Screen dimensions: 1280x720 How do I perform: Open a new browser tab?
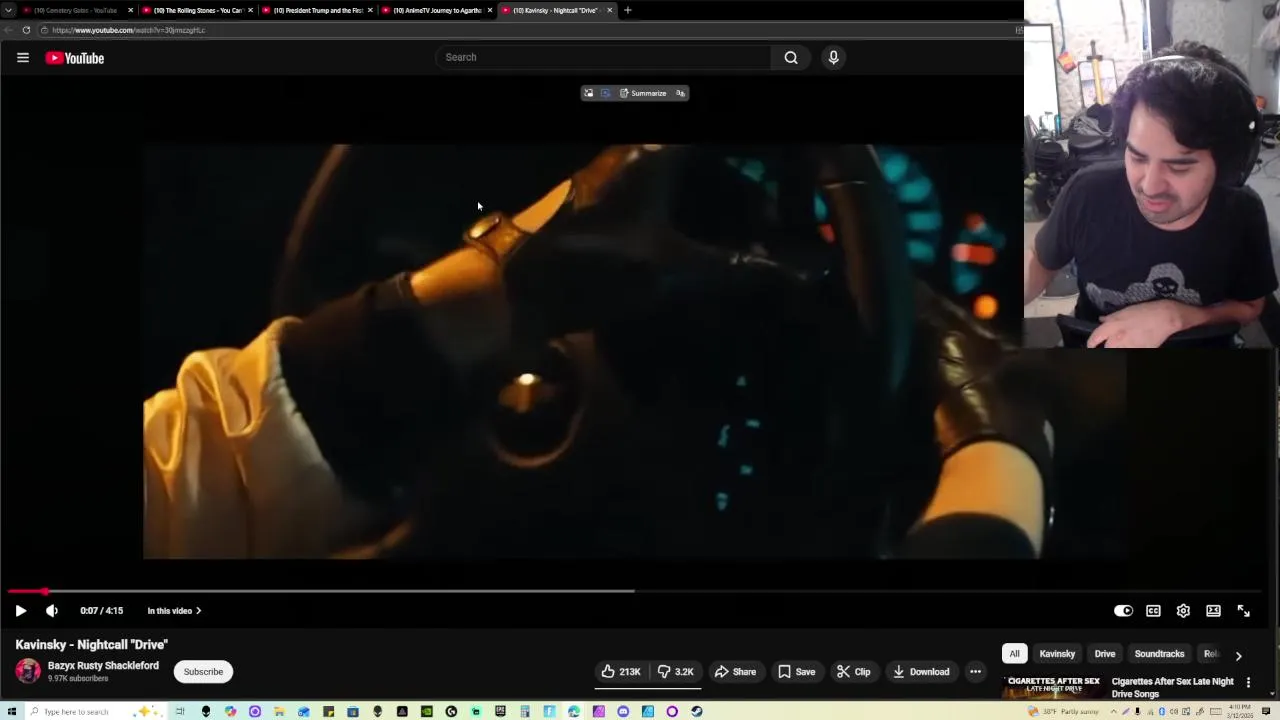click(x=627, y=10)
